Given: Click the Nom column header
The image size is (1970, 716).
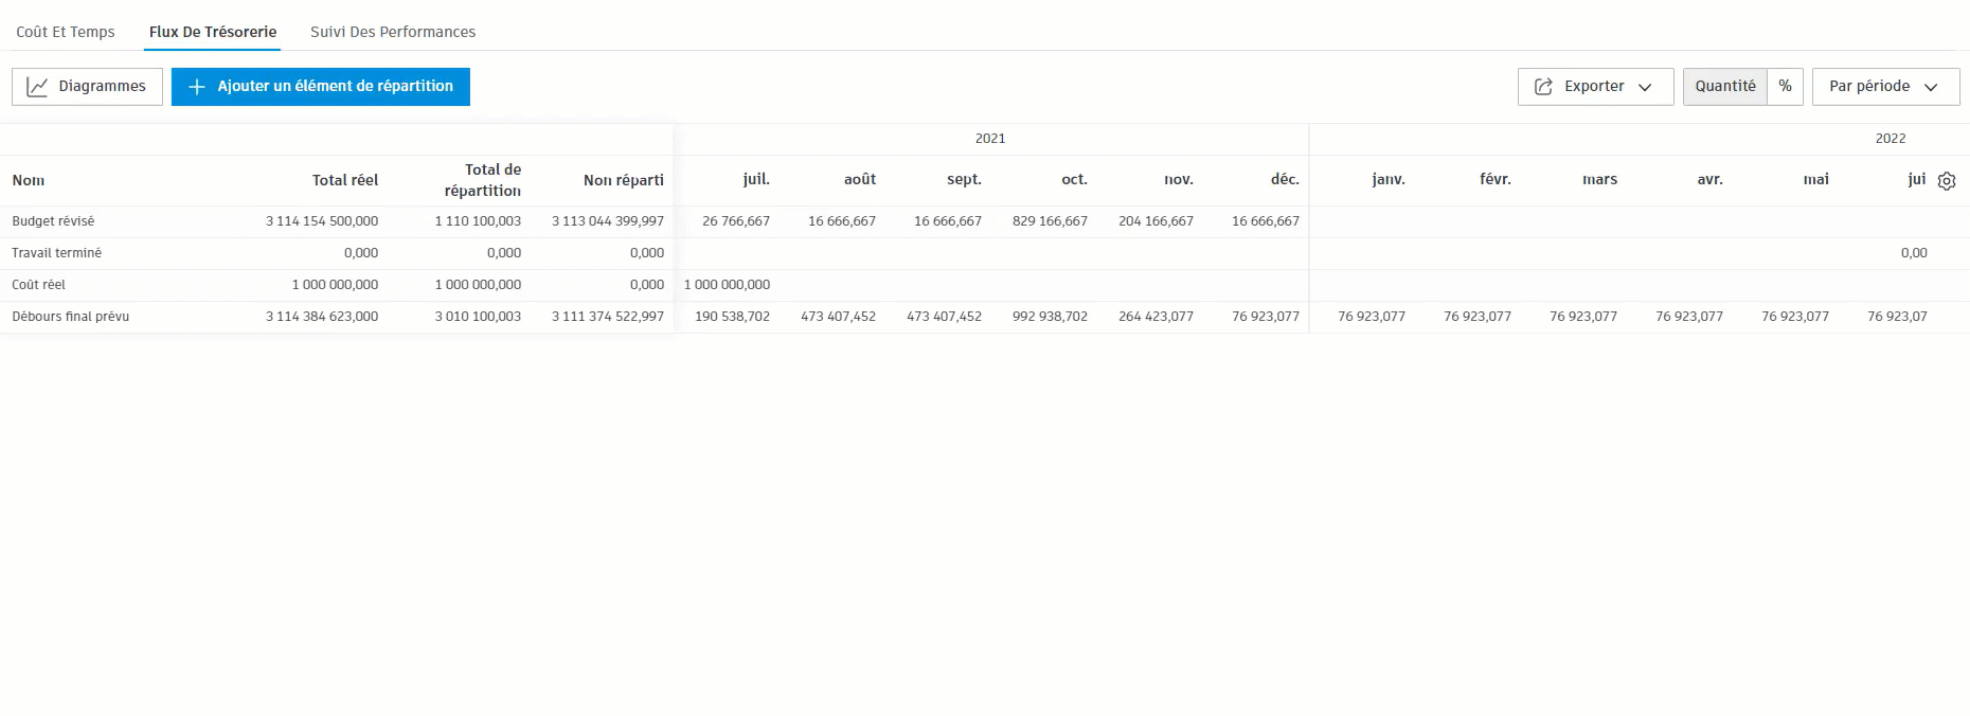Looking at the screenshot, I should 28,180.
